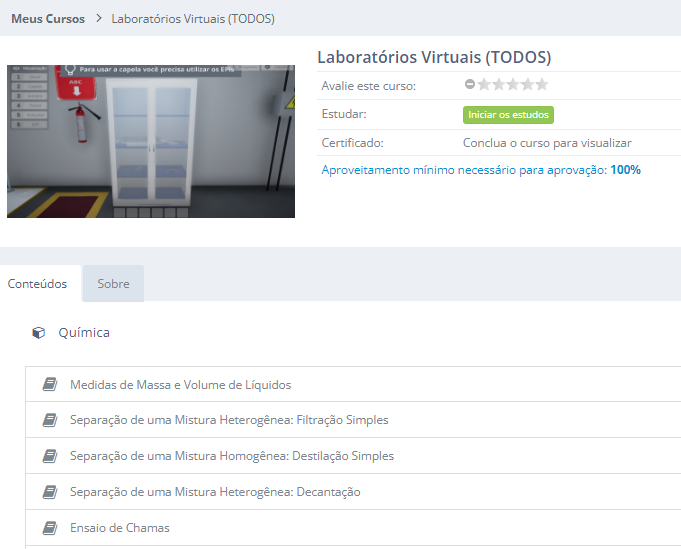681x549 pixels.
Task: Open the Conteúdos tab
Action: [x=37, y=284]
